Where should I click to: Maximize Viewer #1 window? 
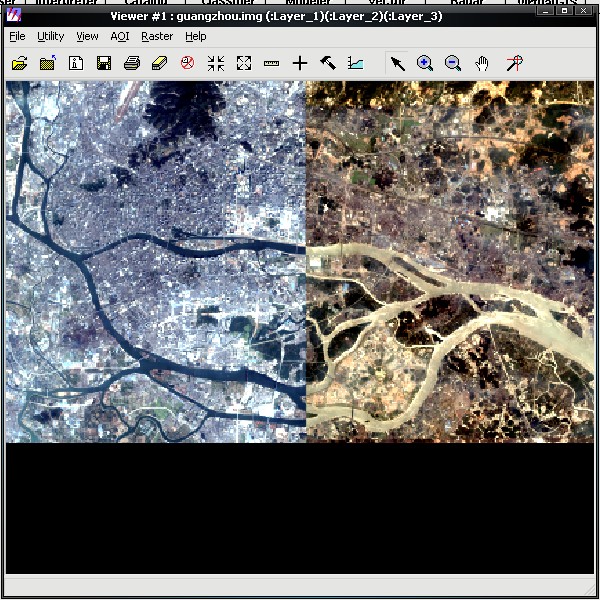pos(564,11)
